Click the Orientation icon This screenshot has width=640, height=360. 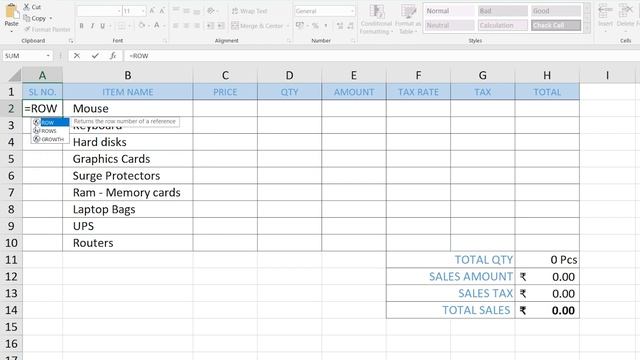211,10
